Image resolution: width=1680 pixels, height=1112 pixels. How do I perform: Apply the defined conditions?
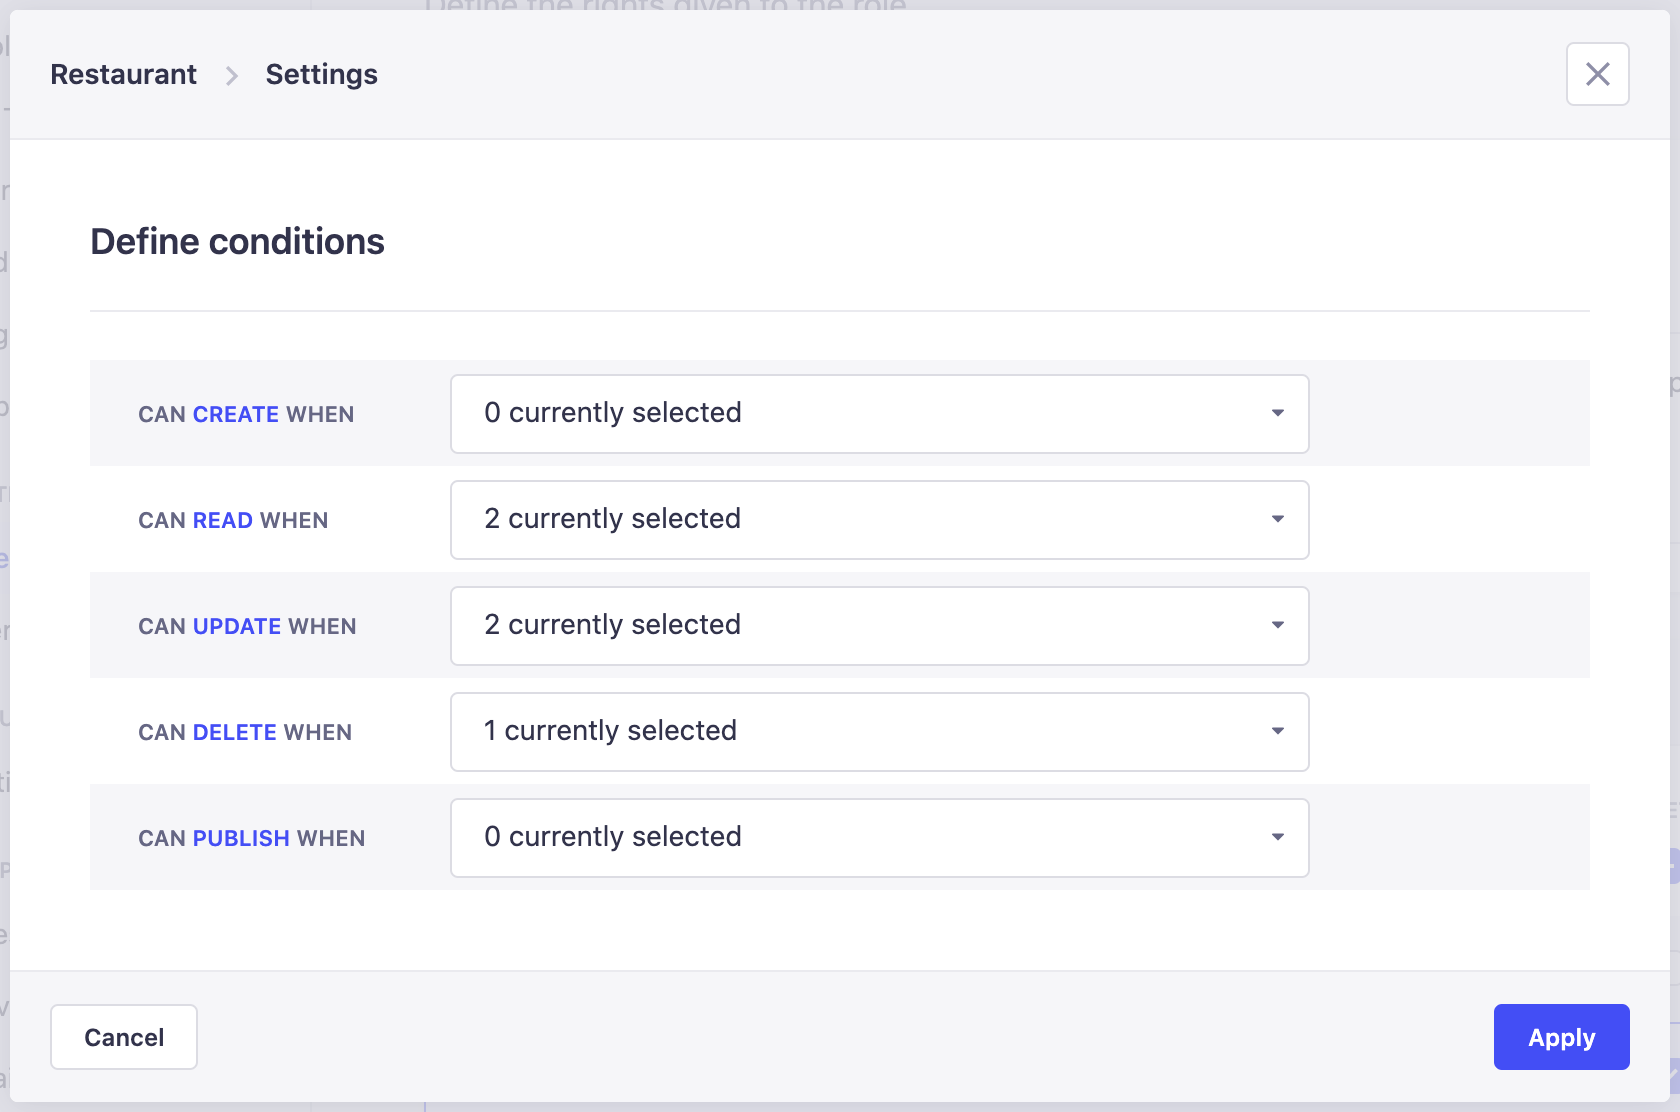click(1561, 1037)
